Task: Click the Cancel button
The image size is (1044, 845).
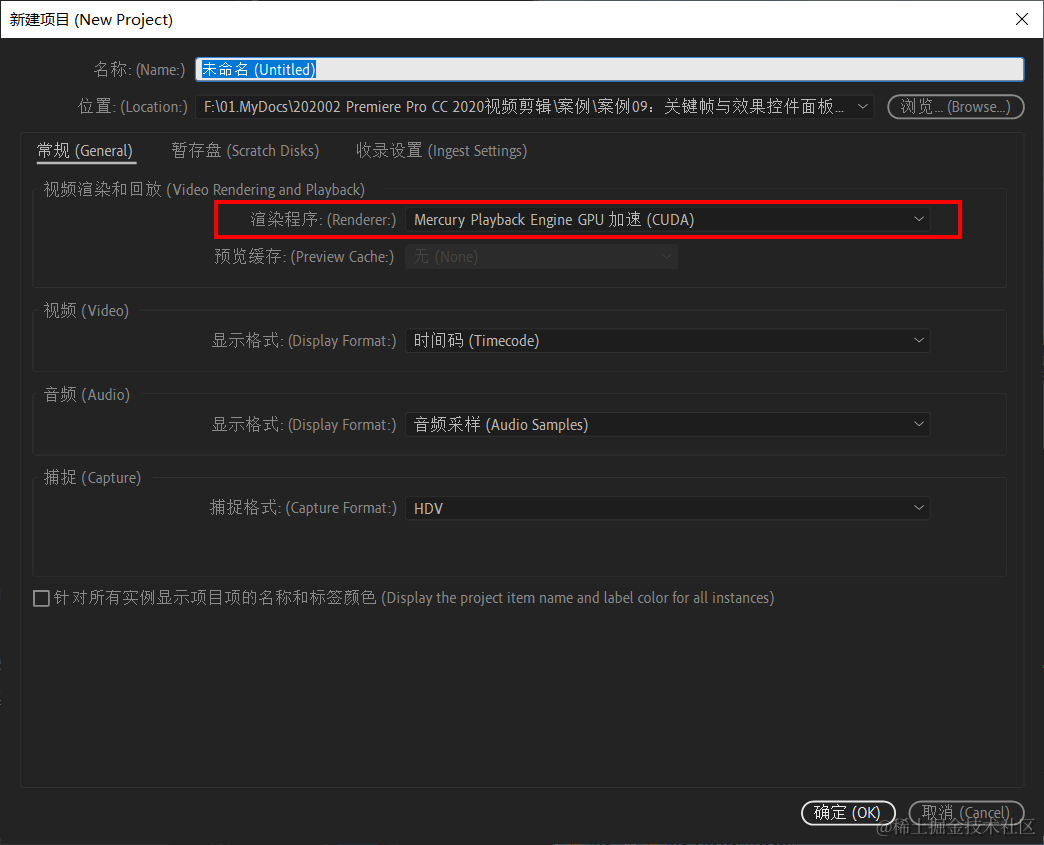Action: click(965, 812)
